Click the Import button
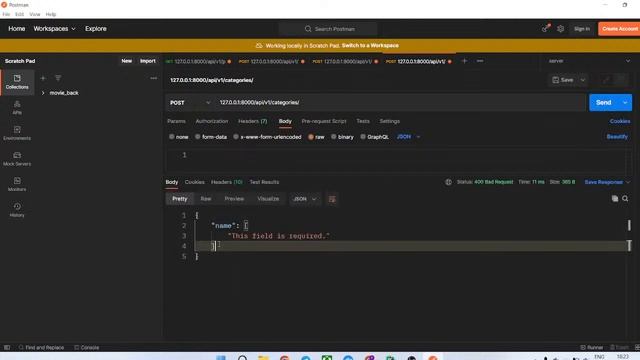The image size is (640, 360). pos(148,61)
